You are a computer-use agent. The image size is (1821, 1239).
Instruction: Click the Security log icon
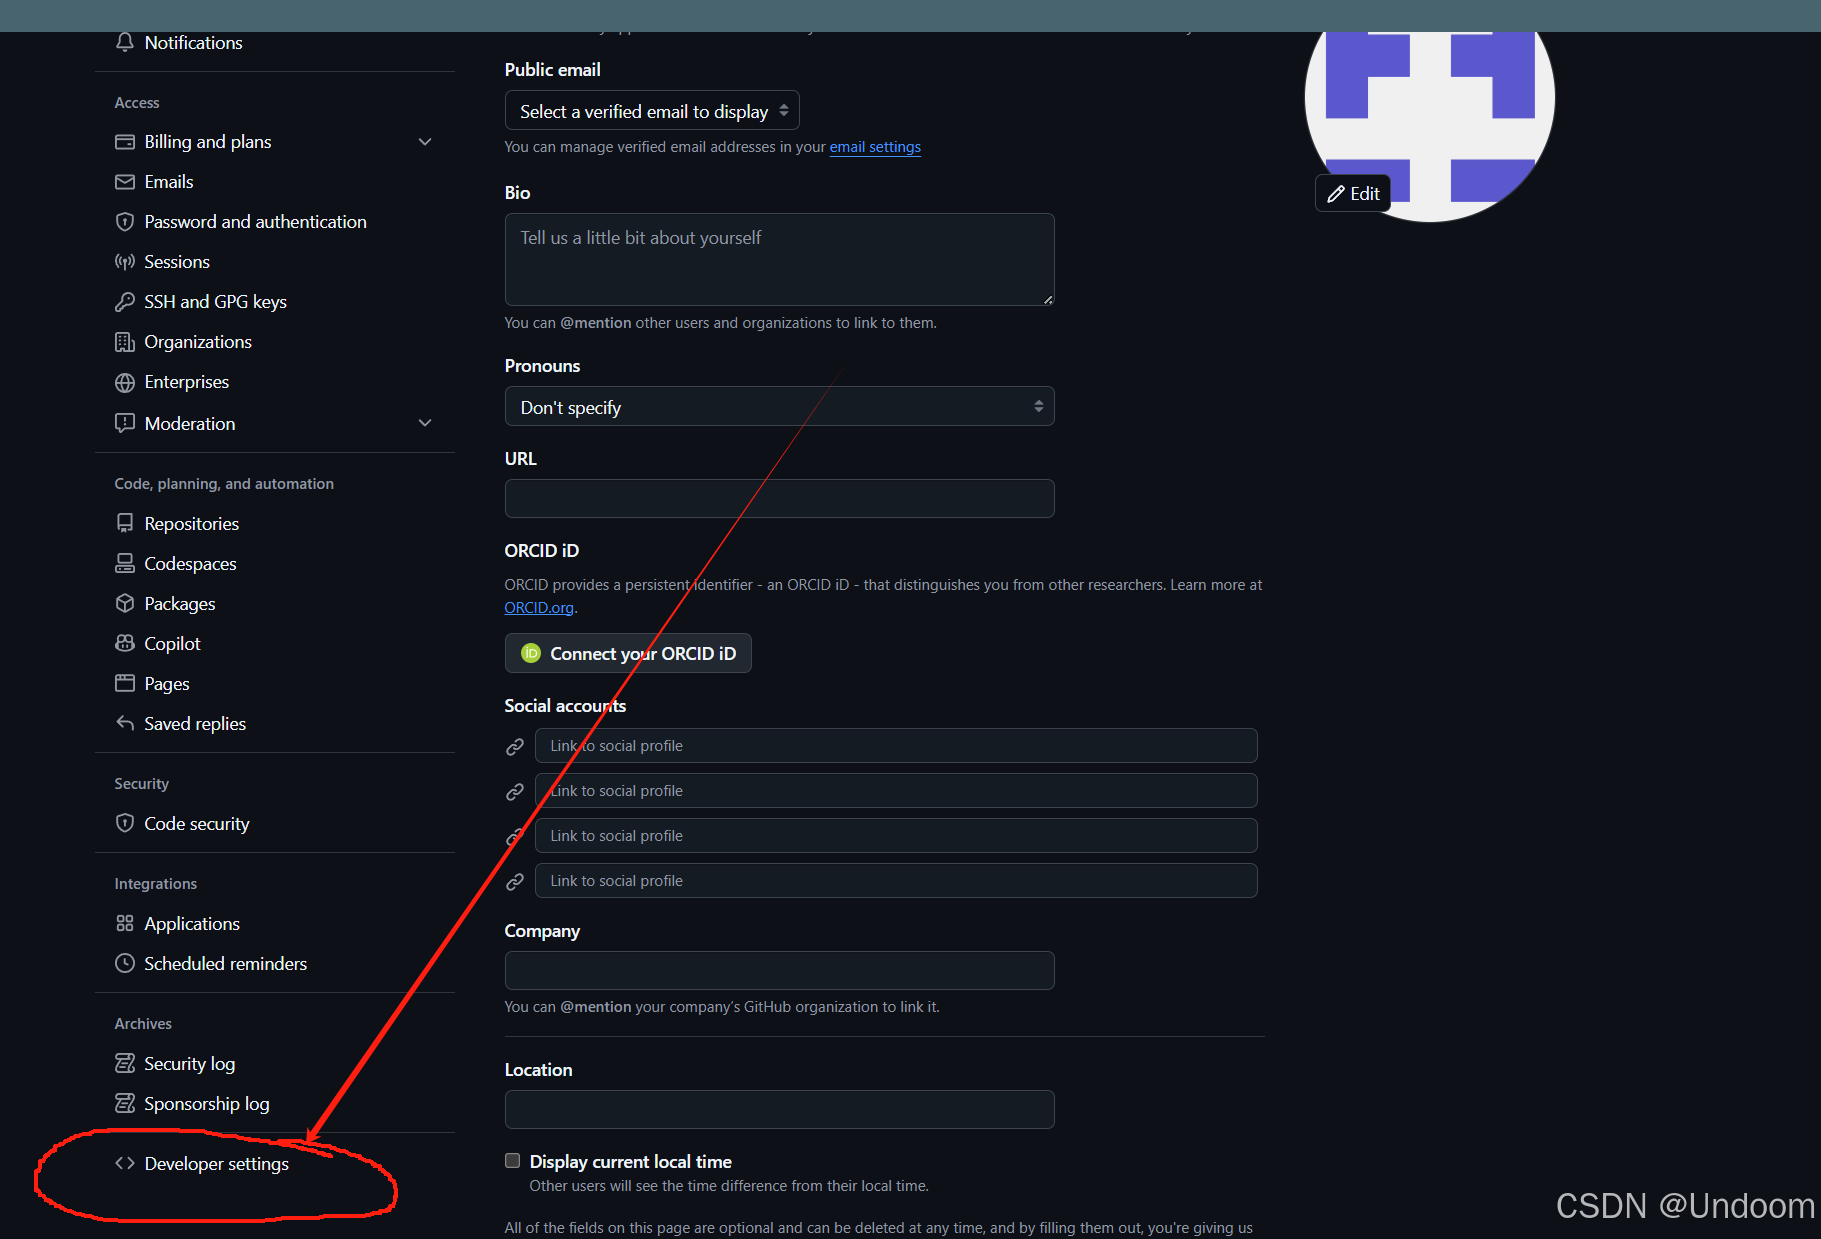tap(124, 1063)
